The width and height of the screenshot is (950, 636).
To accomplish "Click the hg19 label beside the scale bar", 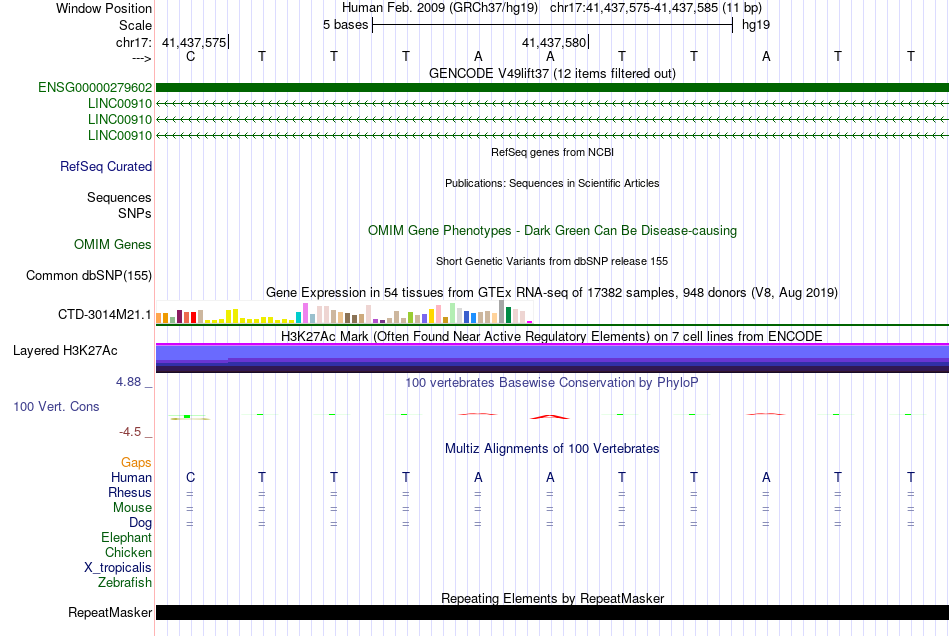I will [x=756, y=25].
